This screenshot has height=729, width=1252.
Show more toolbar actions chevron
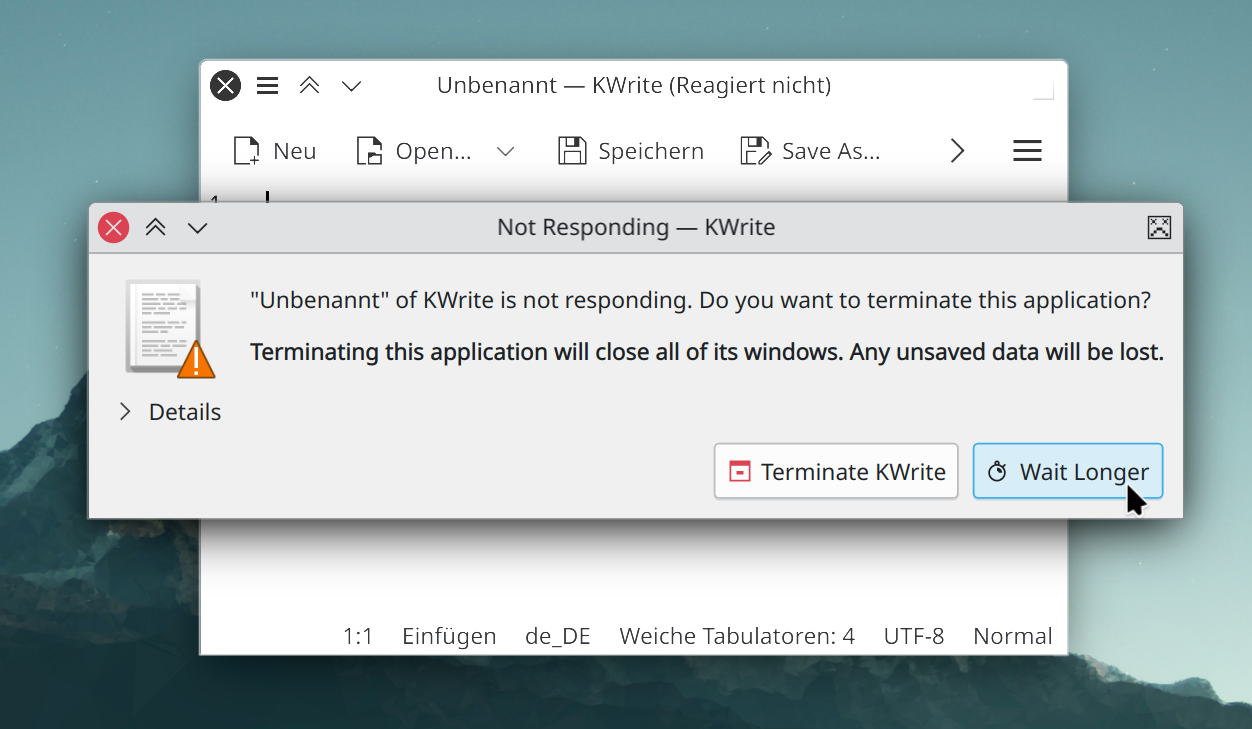click(957, 151)
